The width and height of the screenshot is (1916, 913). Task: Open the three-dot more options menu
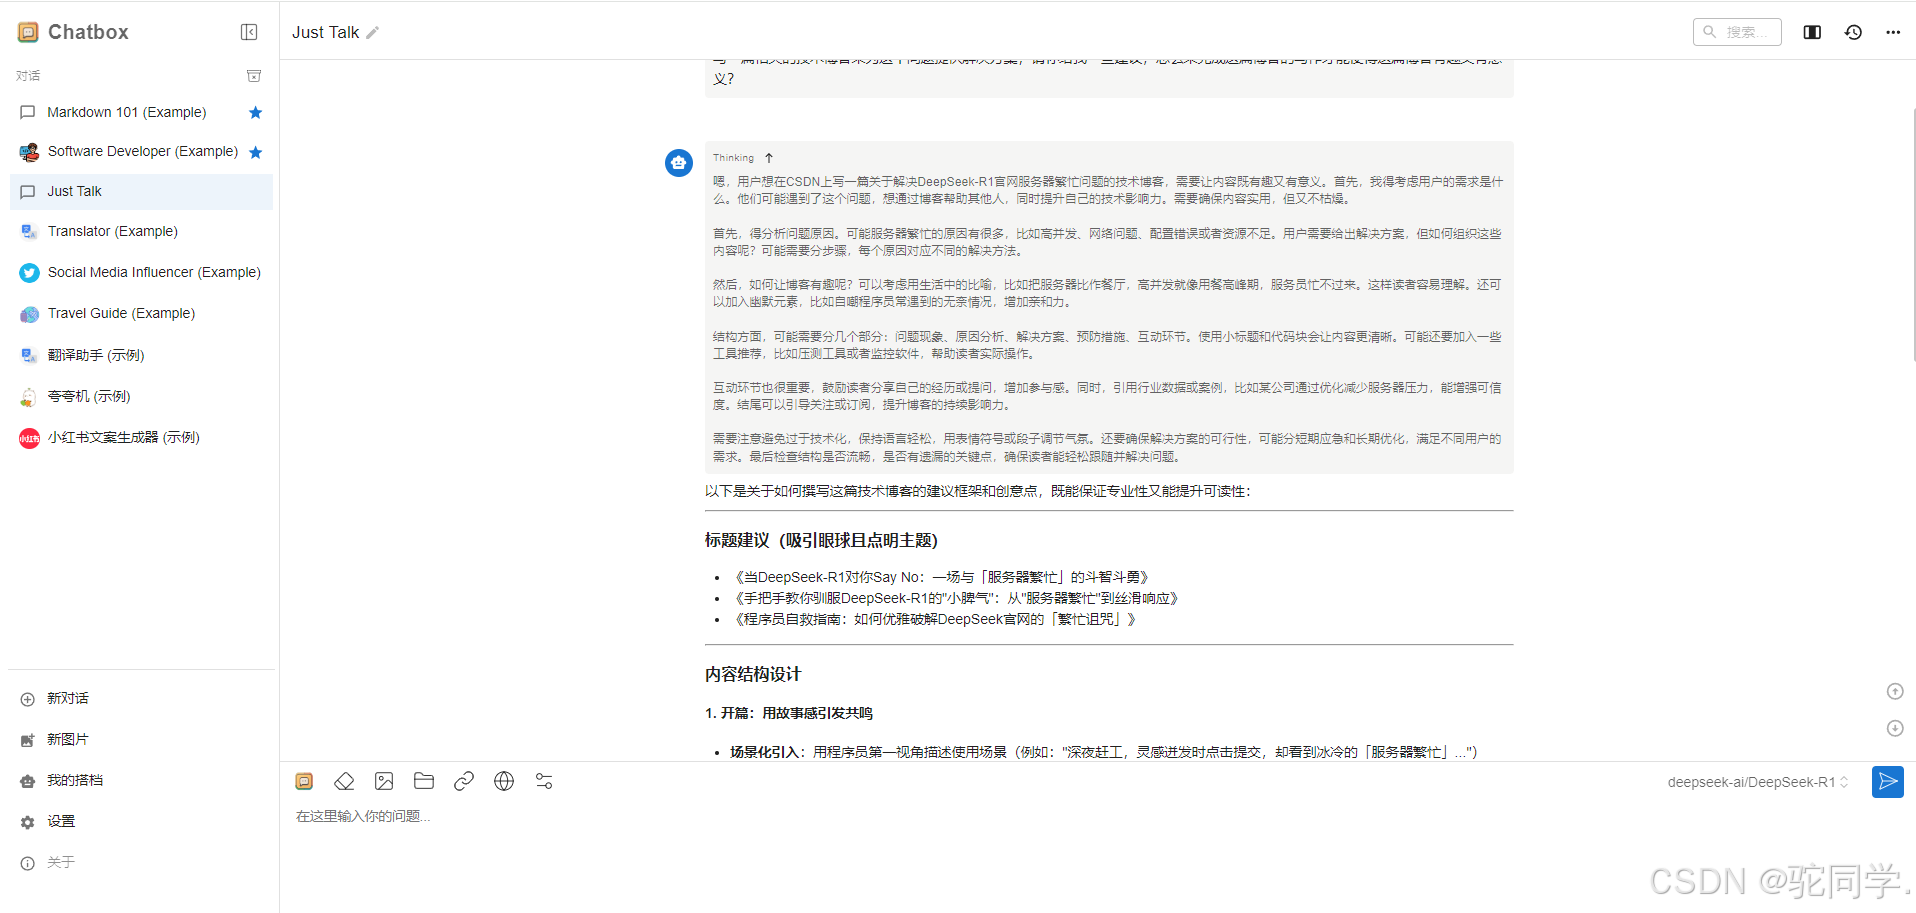pyautogui.click(x=1893, y=32)
